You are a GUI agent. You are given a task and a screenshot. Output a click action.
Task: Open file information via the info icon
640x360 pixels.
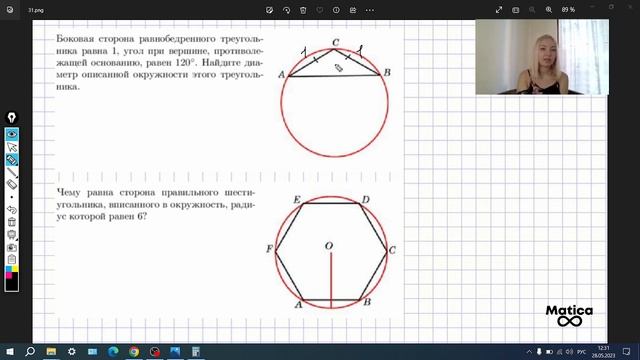336,10
